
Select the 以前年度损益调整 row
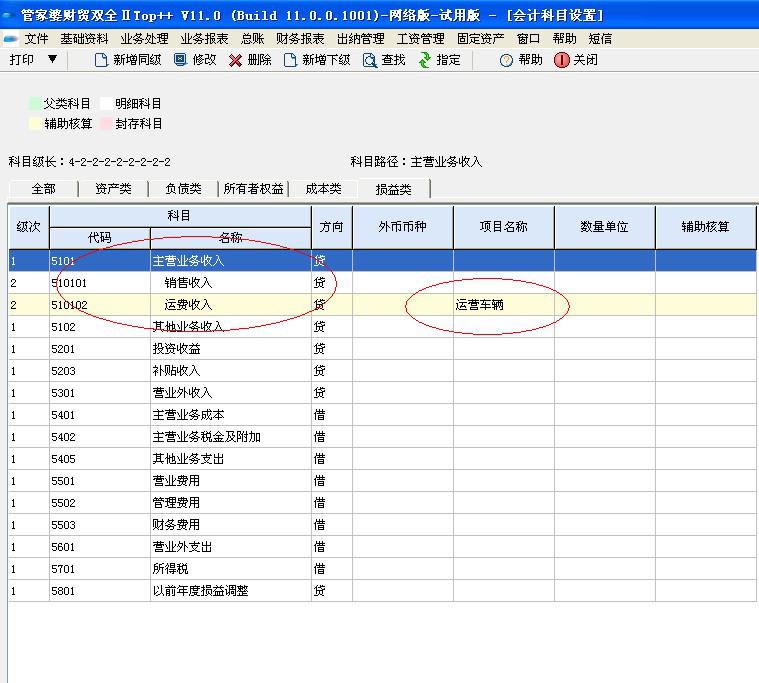[382, 591]
